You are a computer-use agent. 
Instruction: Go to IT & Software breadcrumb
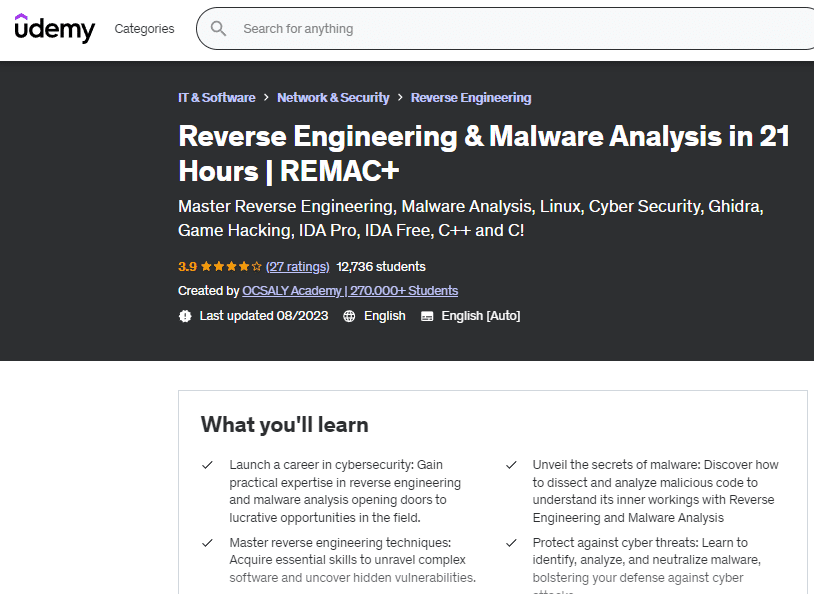pos(216,98)
